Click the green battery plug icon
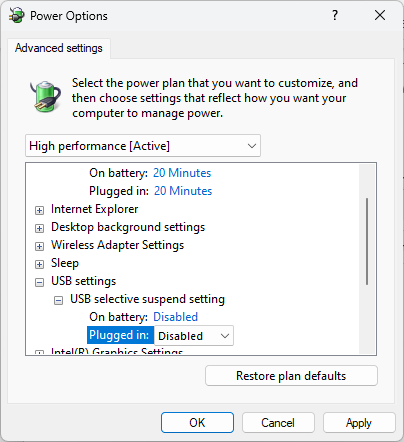 45,97
